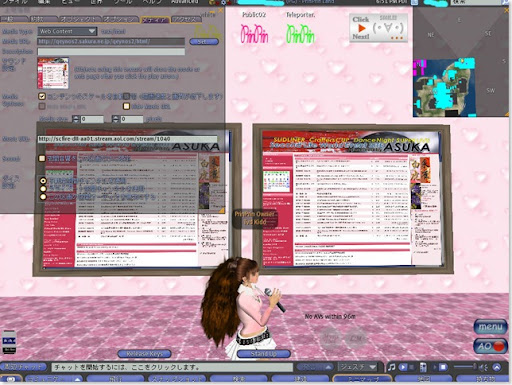Switch to the Options tab

(x=120, y=19)
